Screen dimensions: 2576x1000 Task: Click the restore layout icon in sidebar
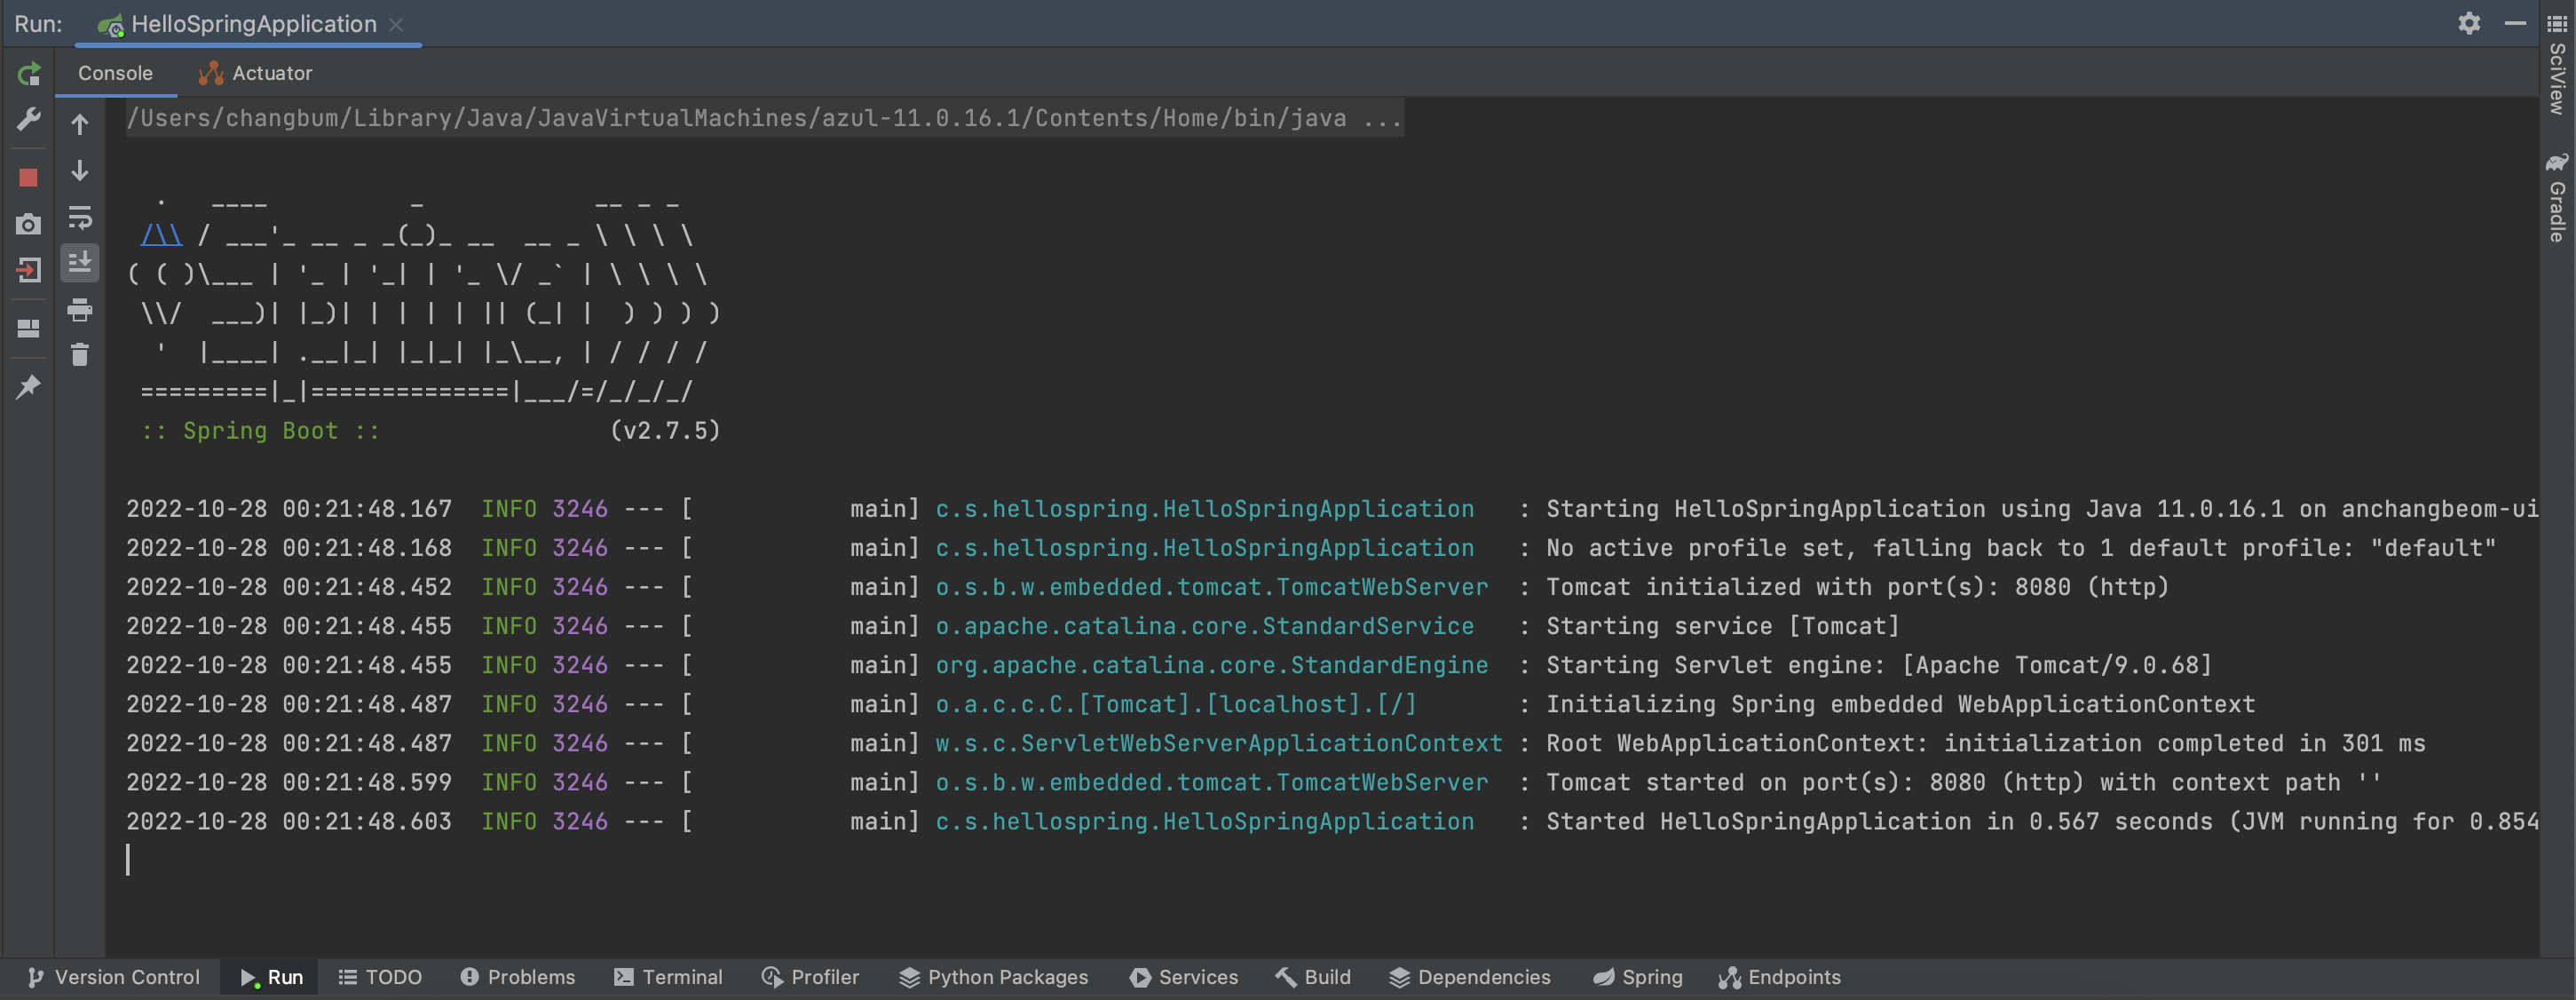coord(29,328)
